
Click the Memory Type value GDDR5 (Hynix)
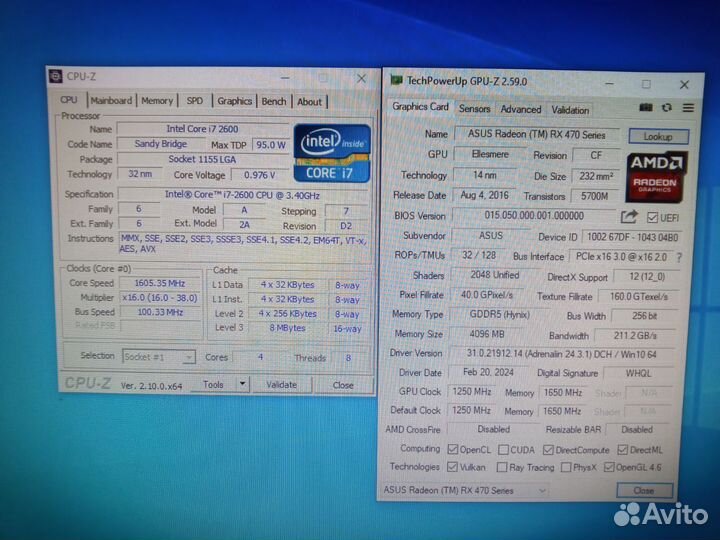500,315
